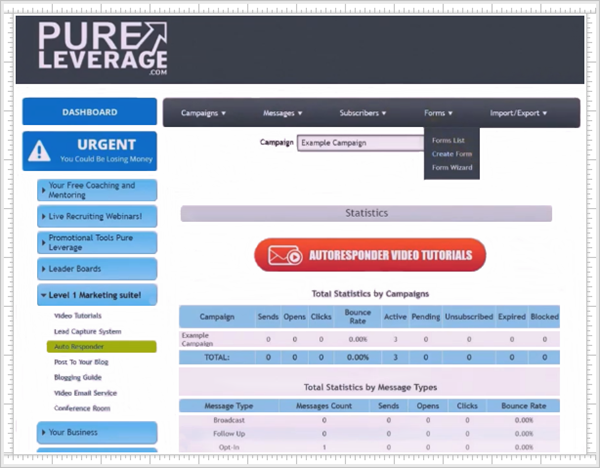600x468 pixels.
Task: Click the Opens column header in Campaigns table
Action: (x=294, y=317)
